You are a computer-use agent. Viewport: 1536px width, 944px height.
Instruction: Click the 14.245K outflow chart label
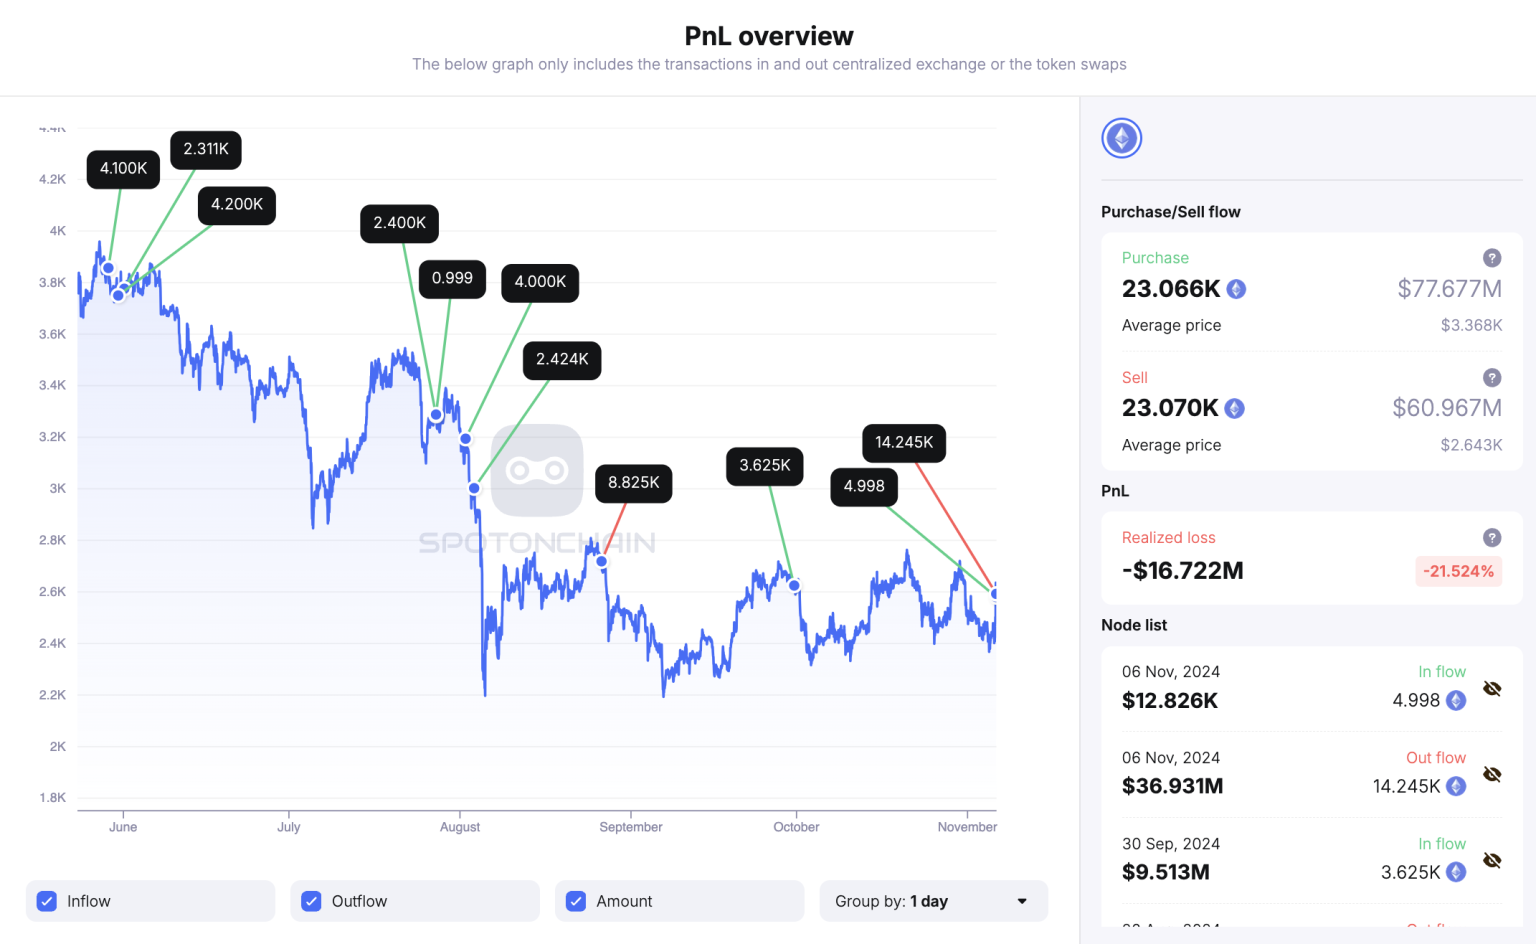[x=904, y=443]
